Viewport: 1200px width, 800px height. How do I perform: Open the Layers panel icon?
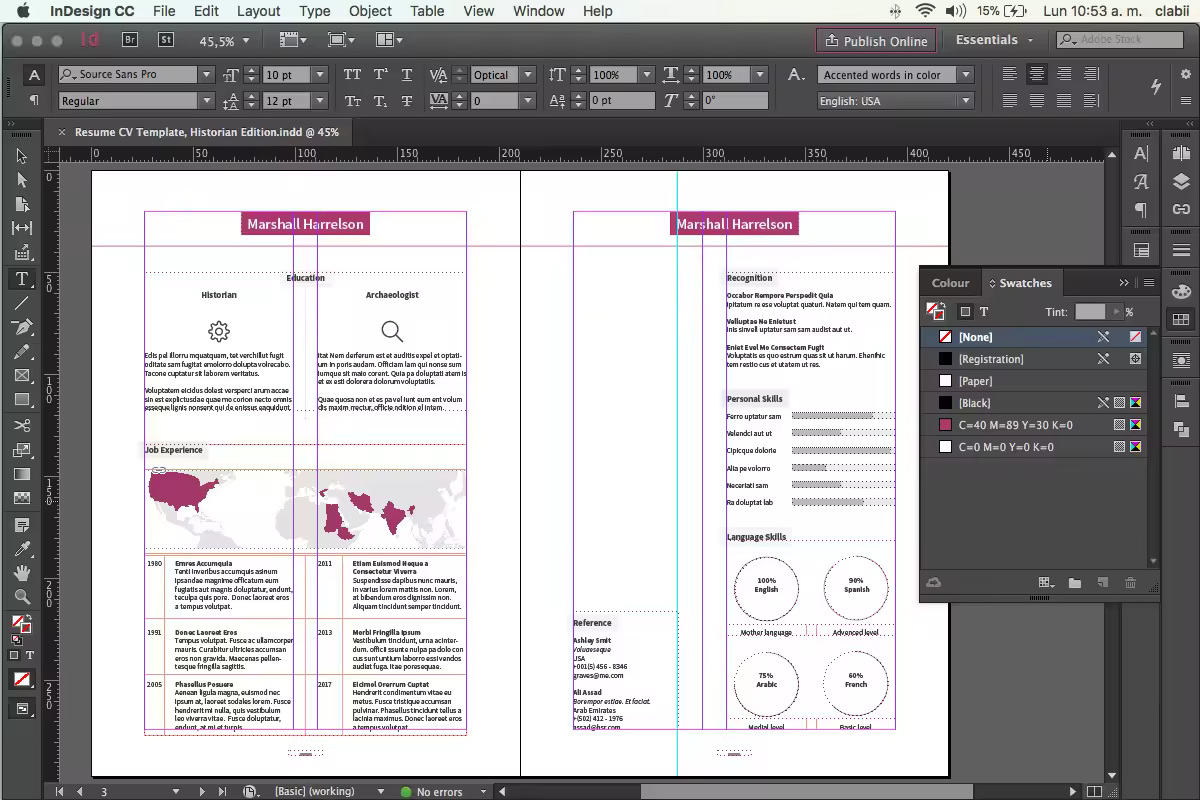[1181, 181]
